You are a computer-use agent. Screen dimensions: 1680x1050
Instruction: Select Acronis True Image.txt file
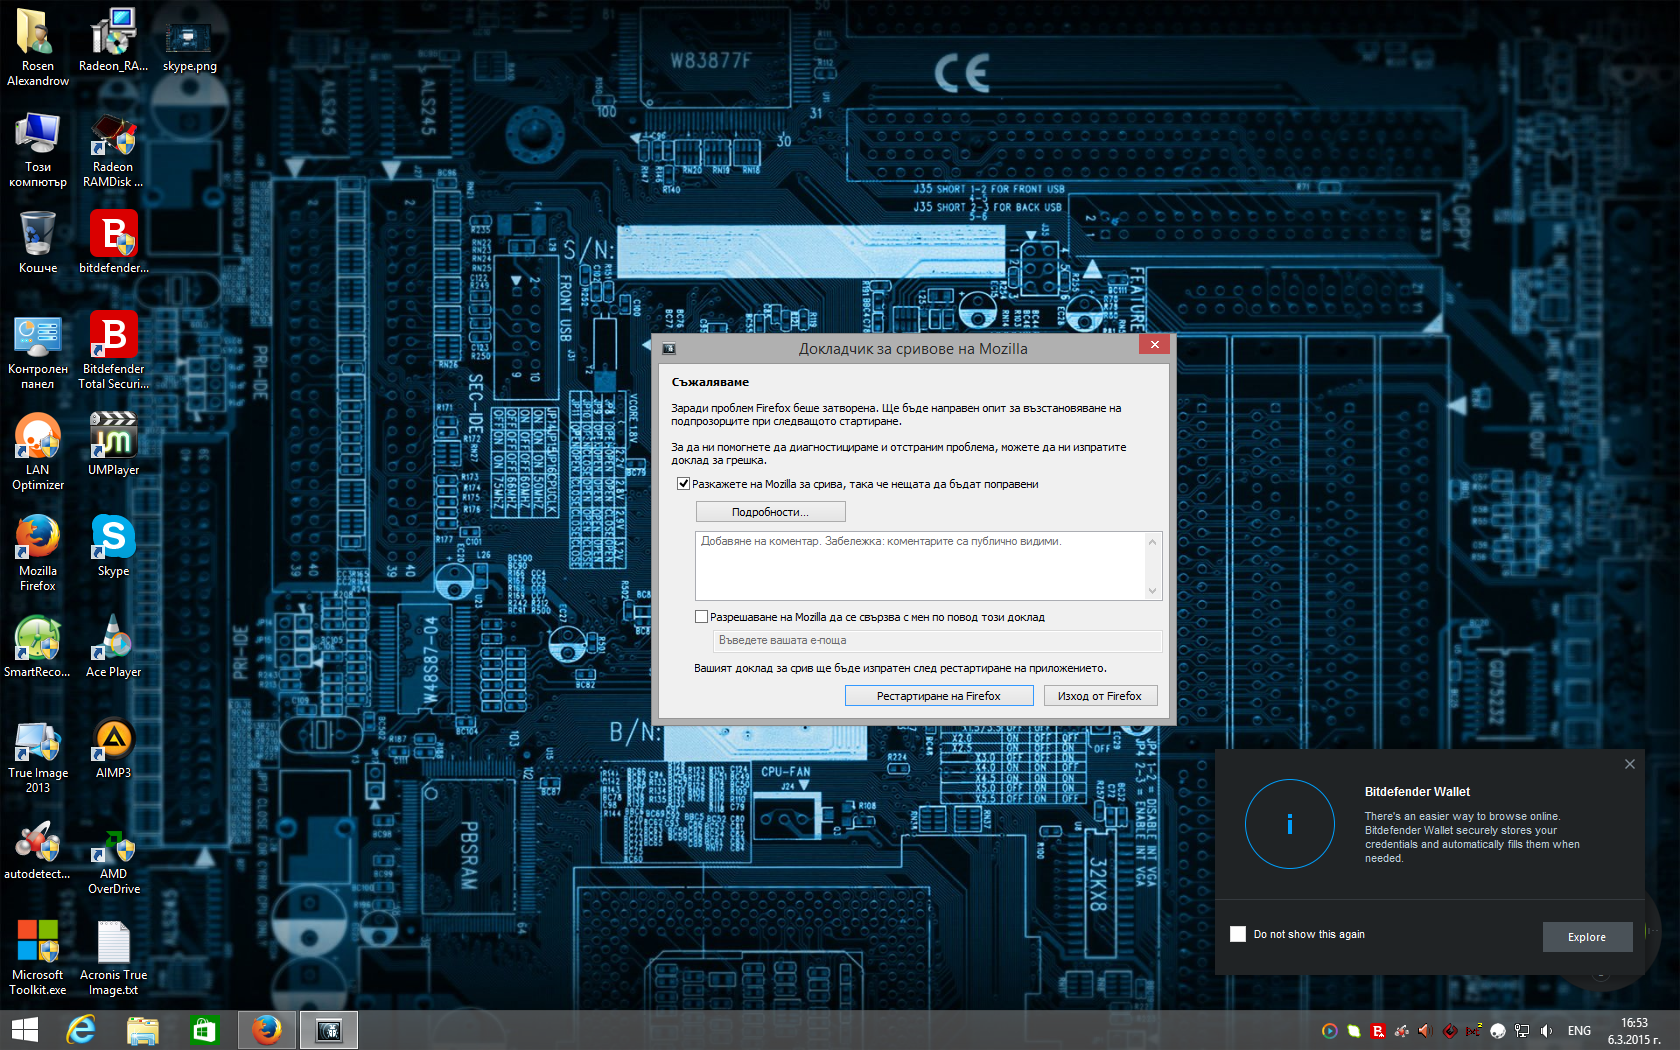(113, 958)
